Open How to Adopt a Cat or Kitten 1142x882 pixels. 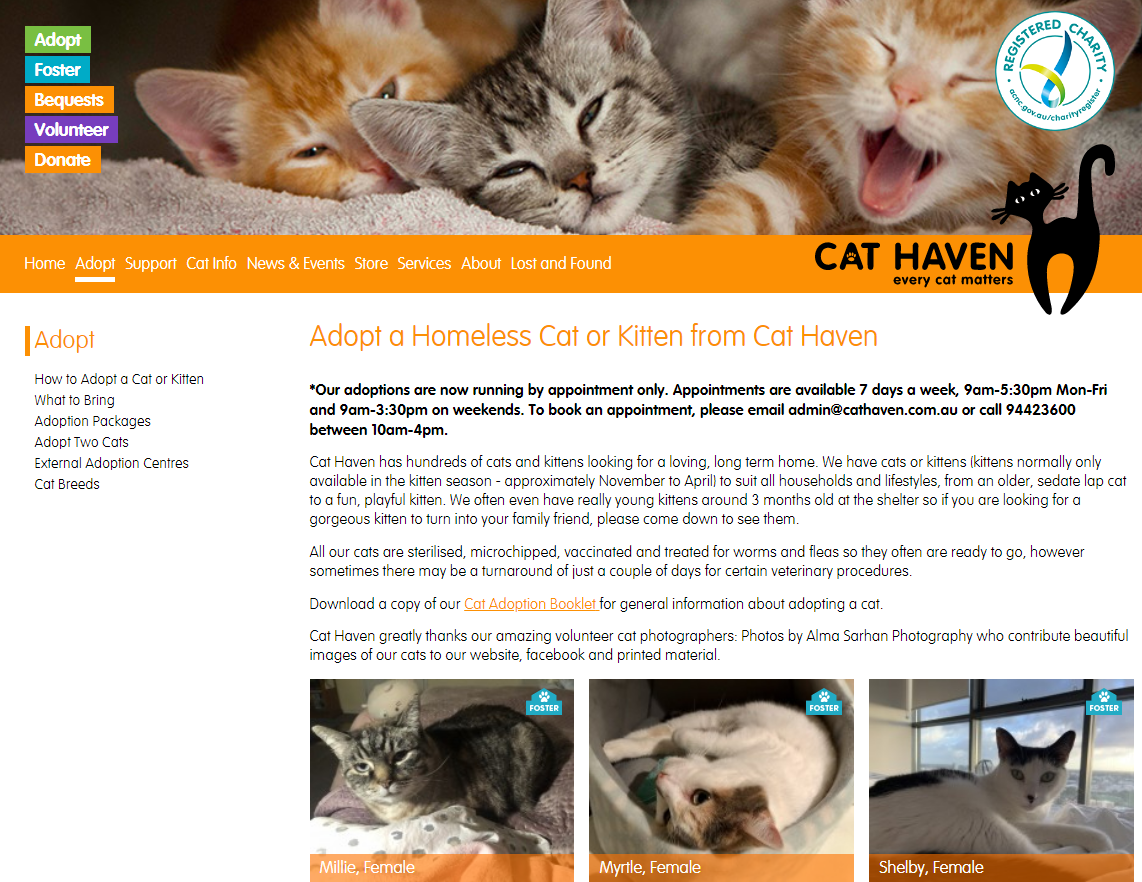coord(119,379)
